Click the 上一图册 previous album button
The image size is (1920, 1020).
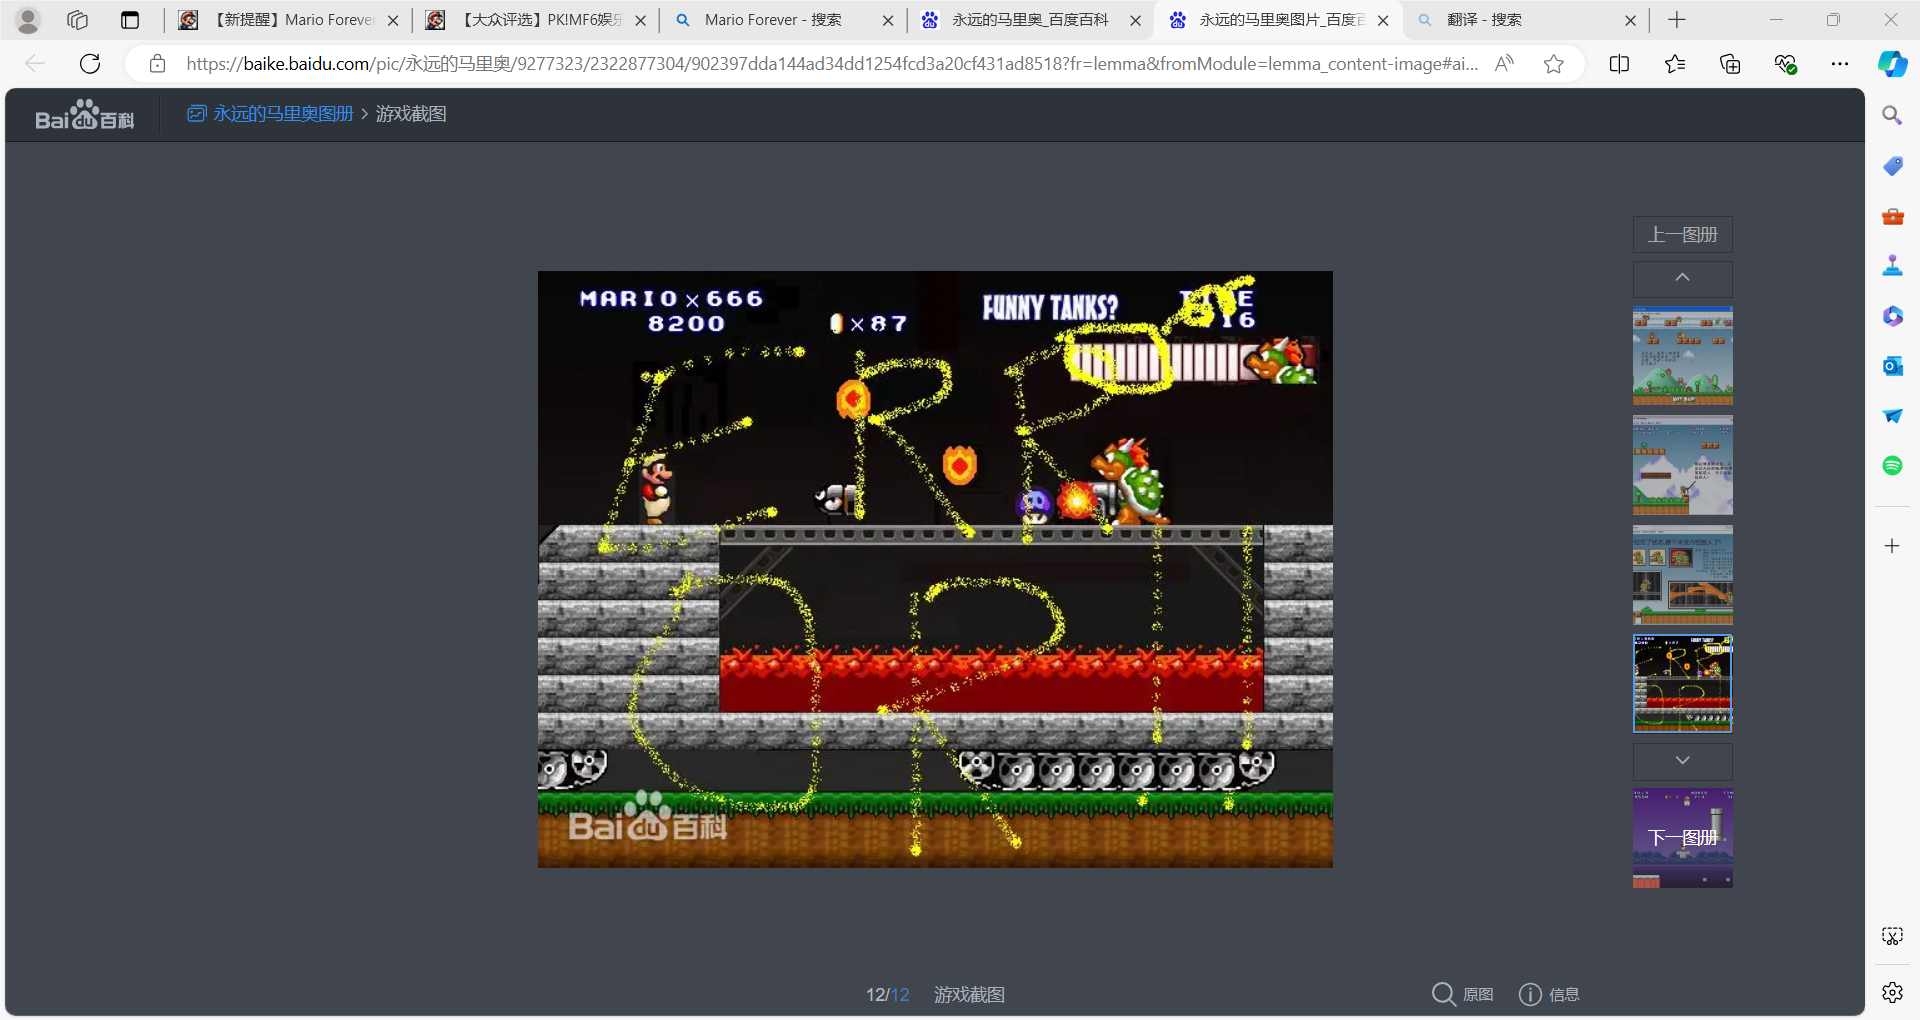[1683, 235]
